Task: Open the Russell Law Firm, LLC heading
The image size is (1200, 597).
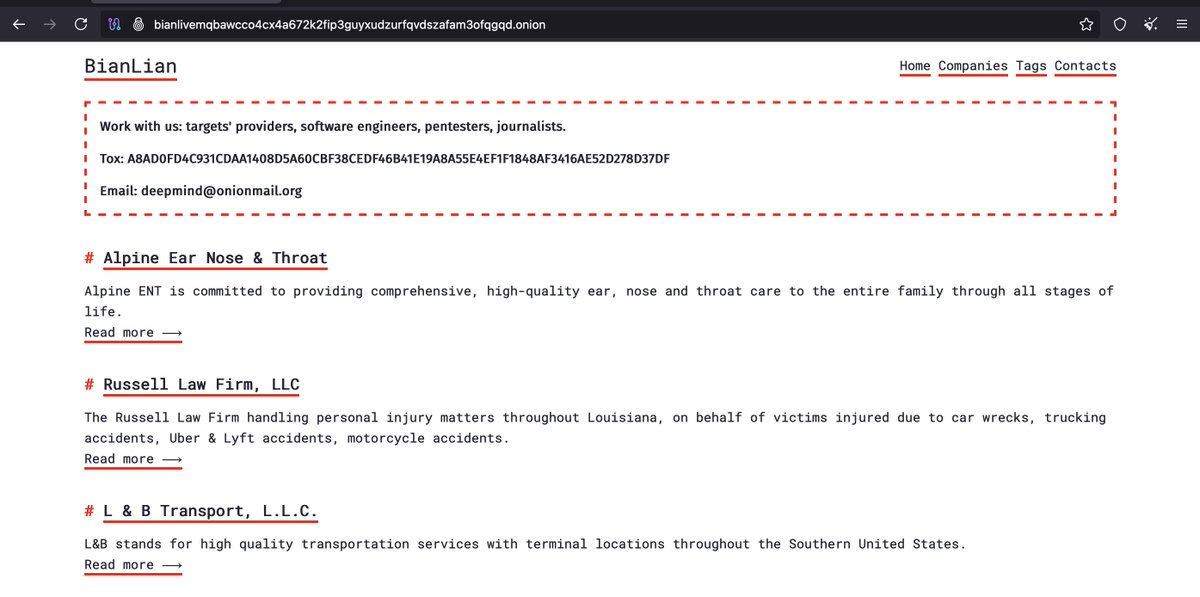Action: tap(201, 385)
